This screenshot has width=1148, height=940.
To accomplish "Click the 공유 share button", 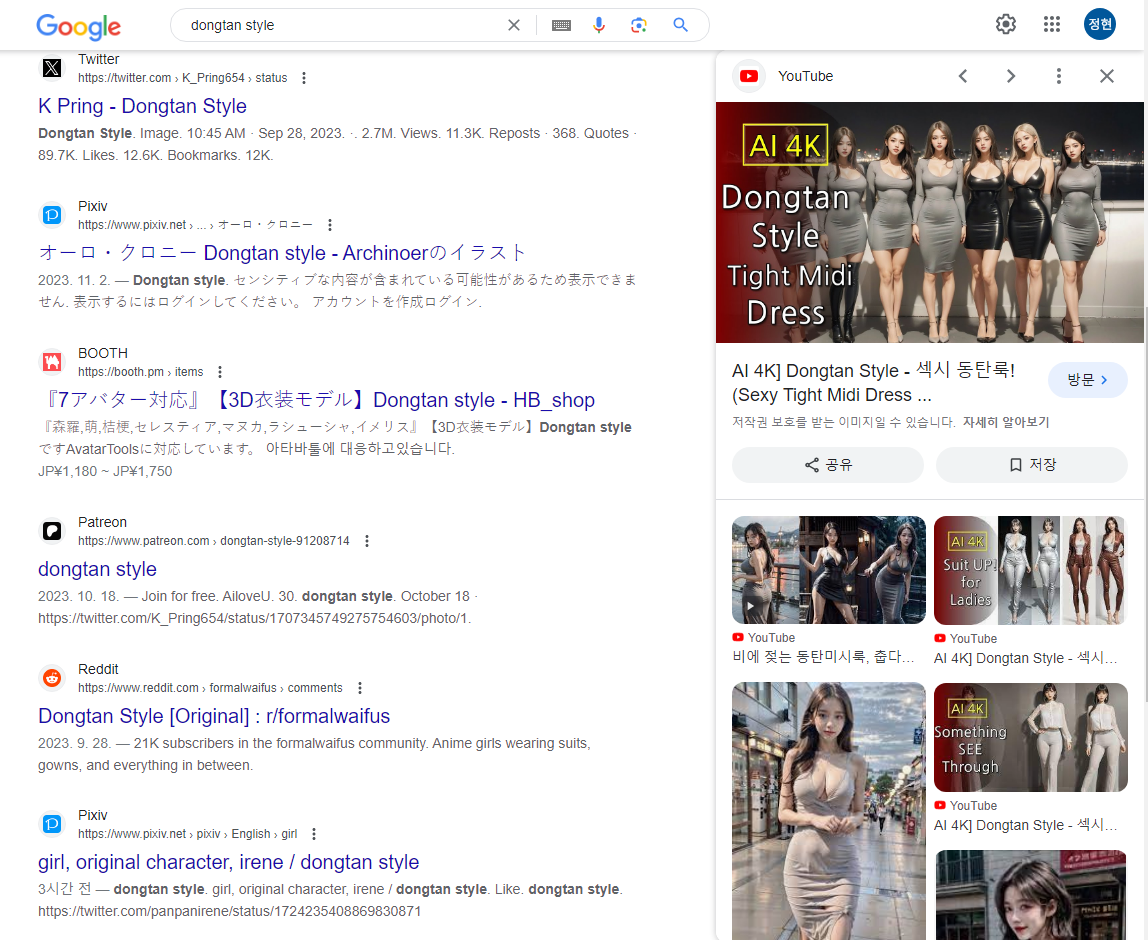I will tap(828, 465).
